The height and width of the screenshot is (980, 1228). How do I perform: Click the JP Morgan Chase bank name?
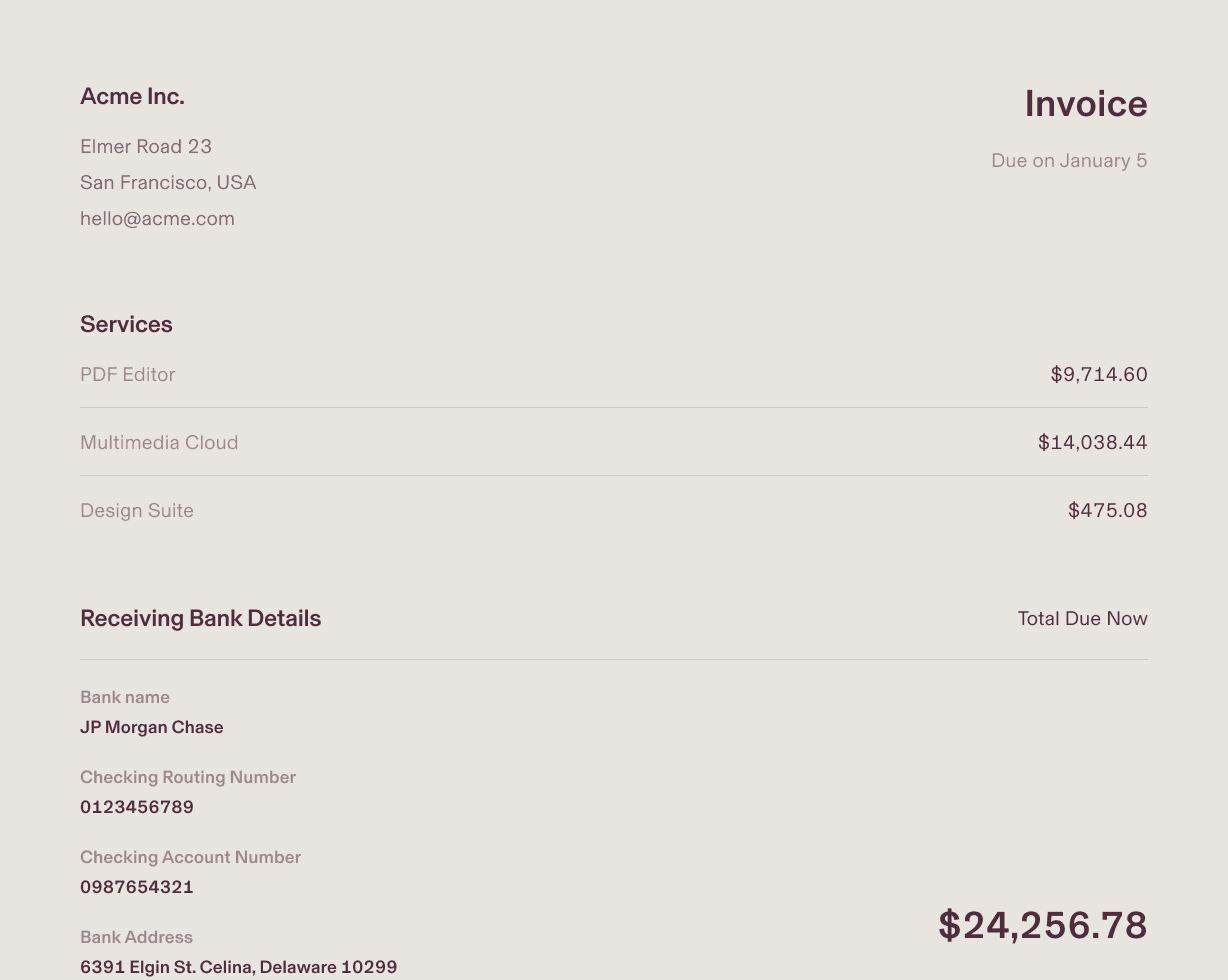pyautogui.click(x=151, y=728)
